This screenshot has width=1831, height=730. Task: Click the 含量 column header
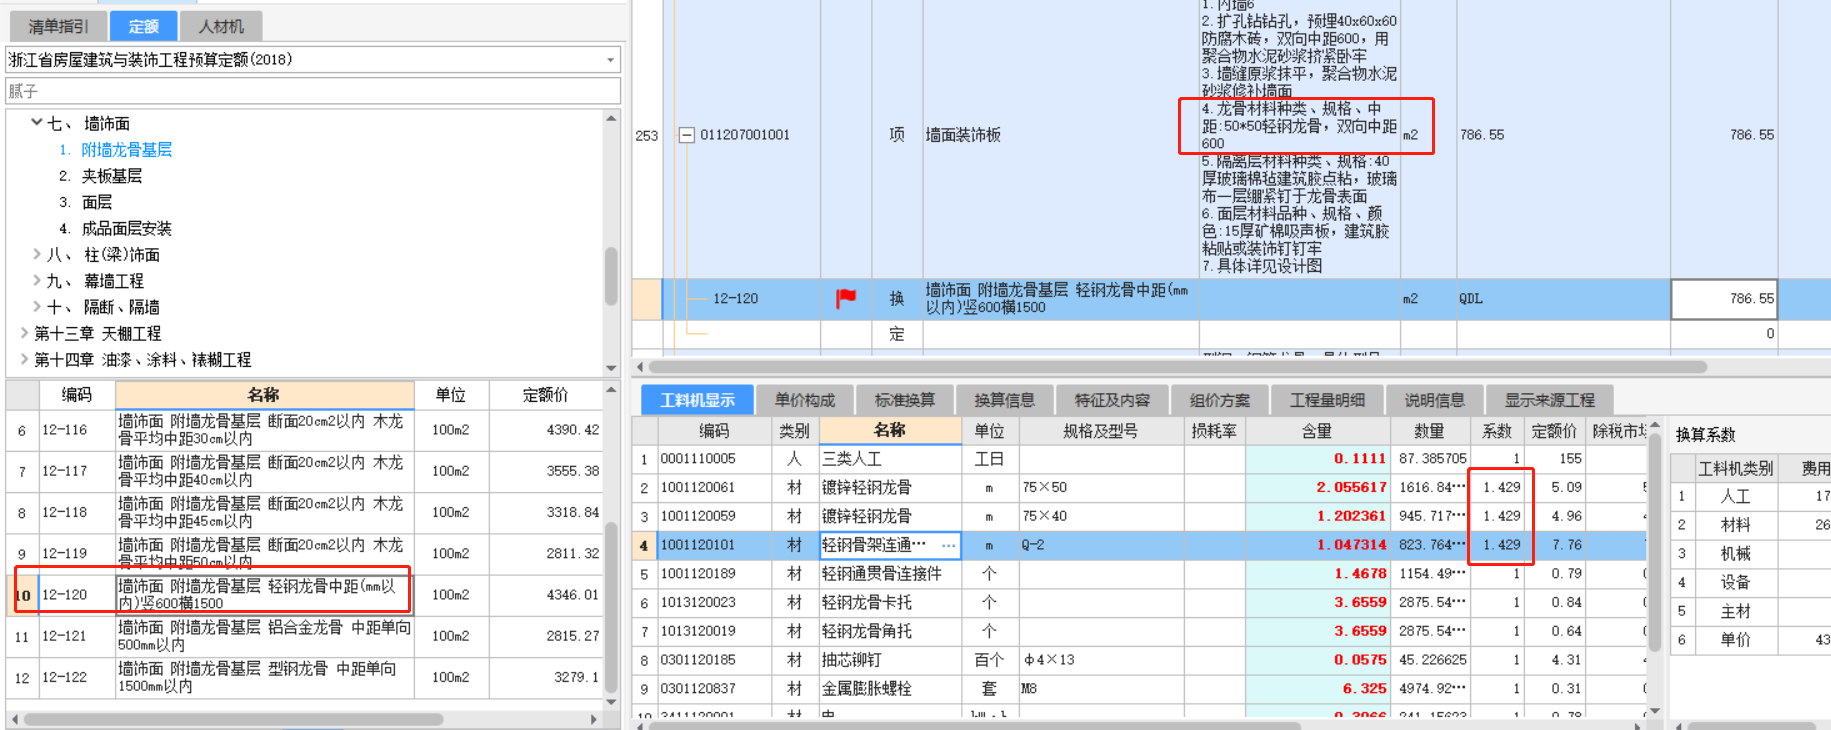click(x=1317, y=431)
